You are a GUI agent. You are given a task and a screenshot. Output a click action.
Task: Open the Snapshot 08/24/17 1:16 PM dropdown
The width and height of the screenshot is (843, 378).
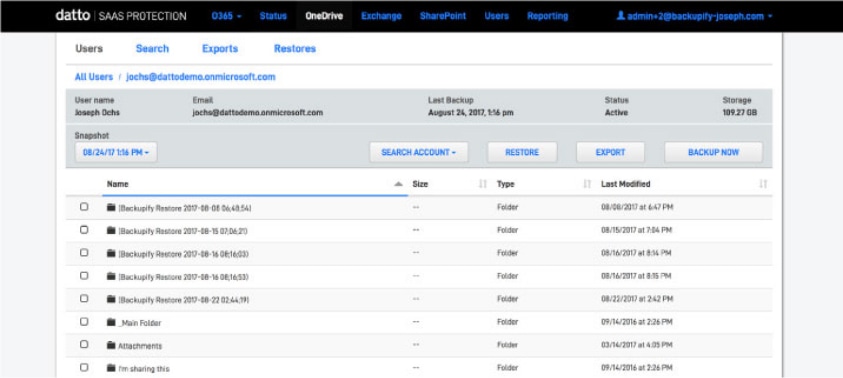[x=116, y=152]
